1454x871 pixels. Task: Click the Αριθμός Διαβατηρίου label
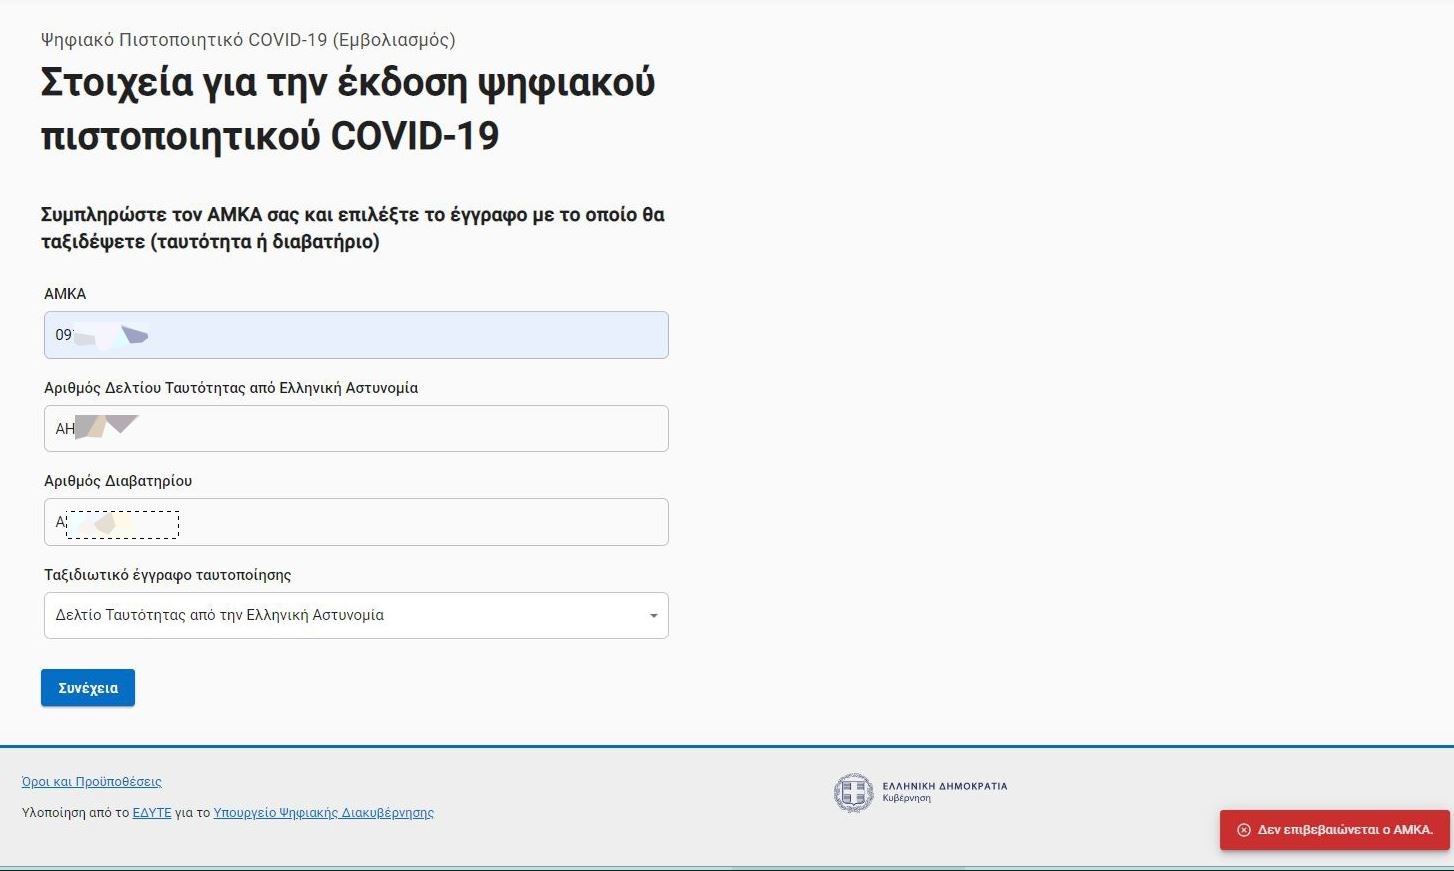point(118,481)
